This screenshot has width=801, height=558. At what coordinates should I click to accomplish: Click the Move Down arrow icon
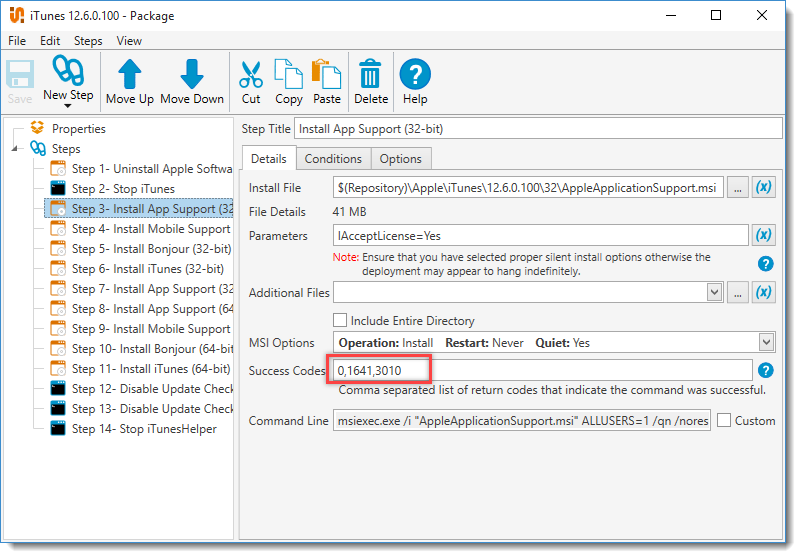tap(192, 74)
